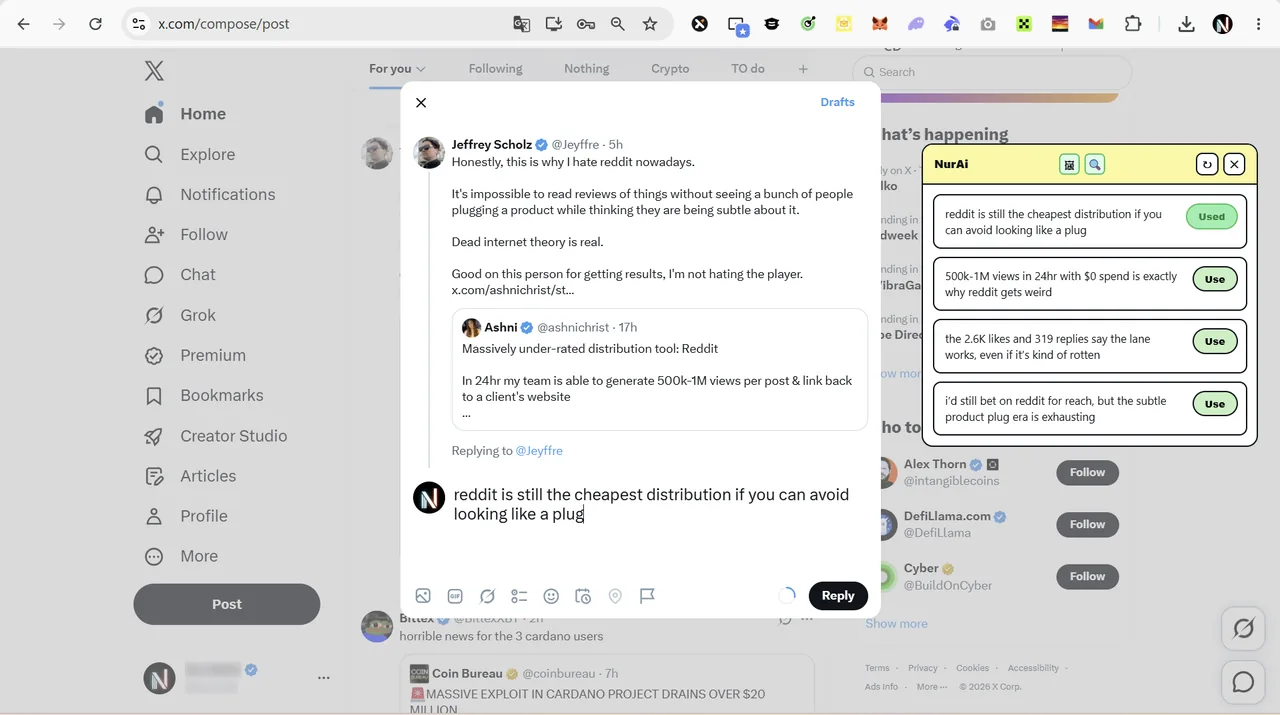Open the Gmail extension icon

pos(1096,24)
